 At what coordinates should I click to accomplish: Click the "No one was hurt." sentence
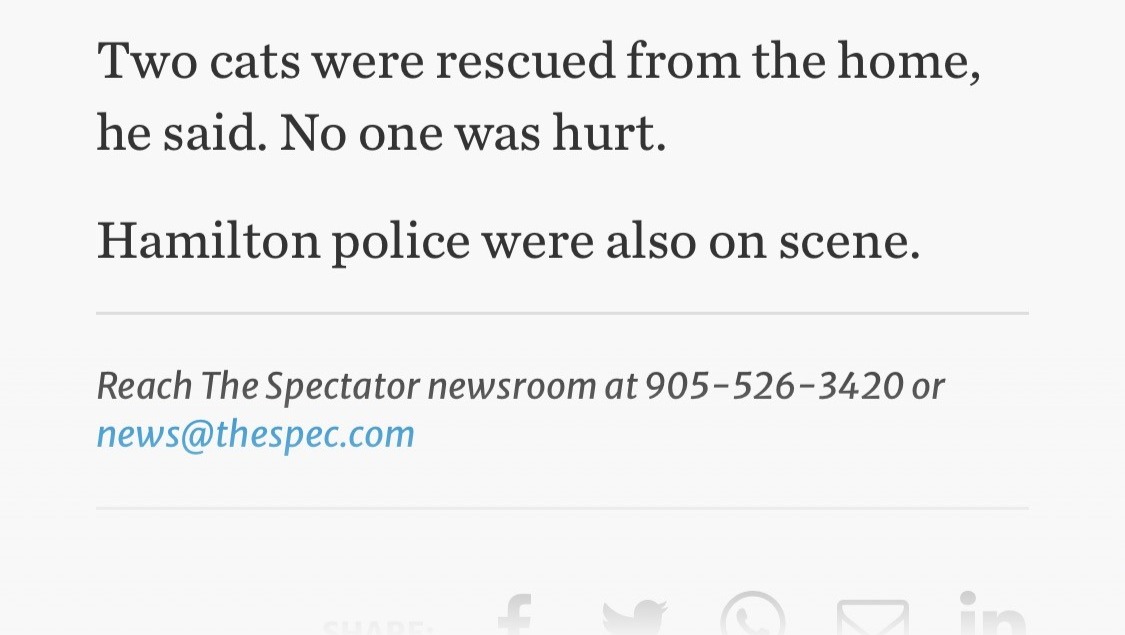coord(473,133)
